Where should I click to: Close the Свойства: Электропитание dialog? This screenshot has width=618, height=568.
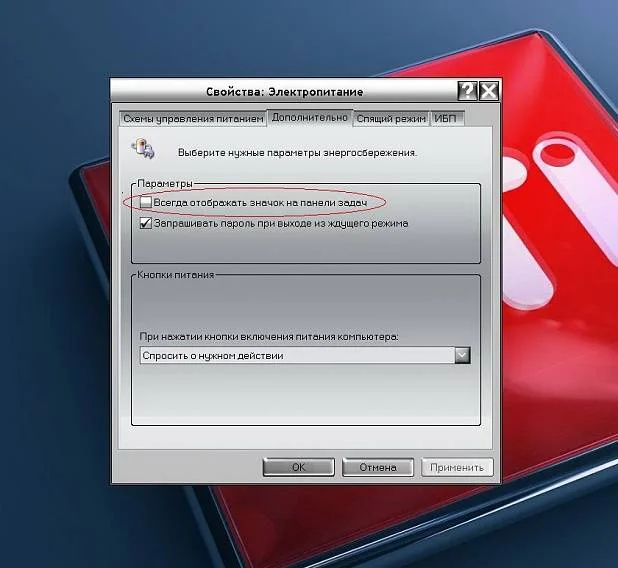pyautogui.click(x=489, y=91)
